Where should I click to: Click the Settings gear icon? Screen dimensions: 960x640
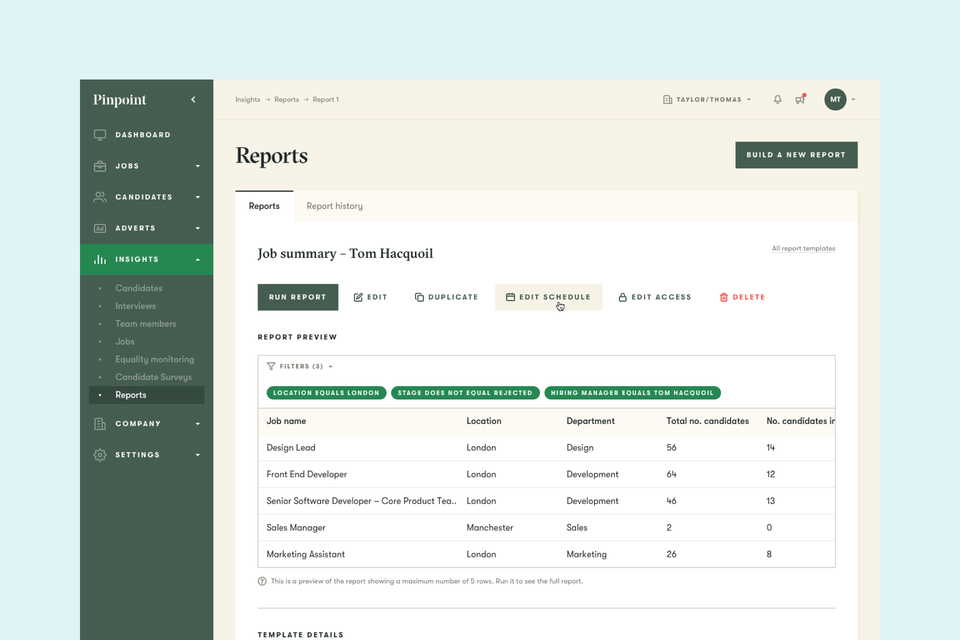[x=100, y=455]
